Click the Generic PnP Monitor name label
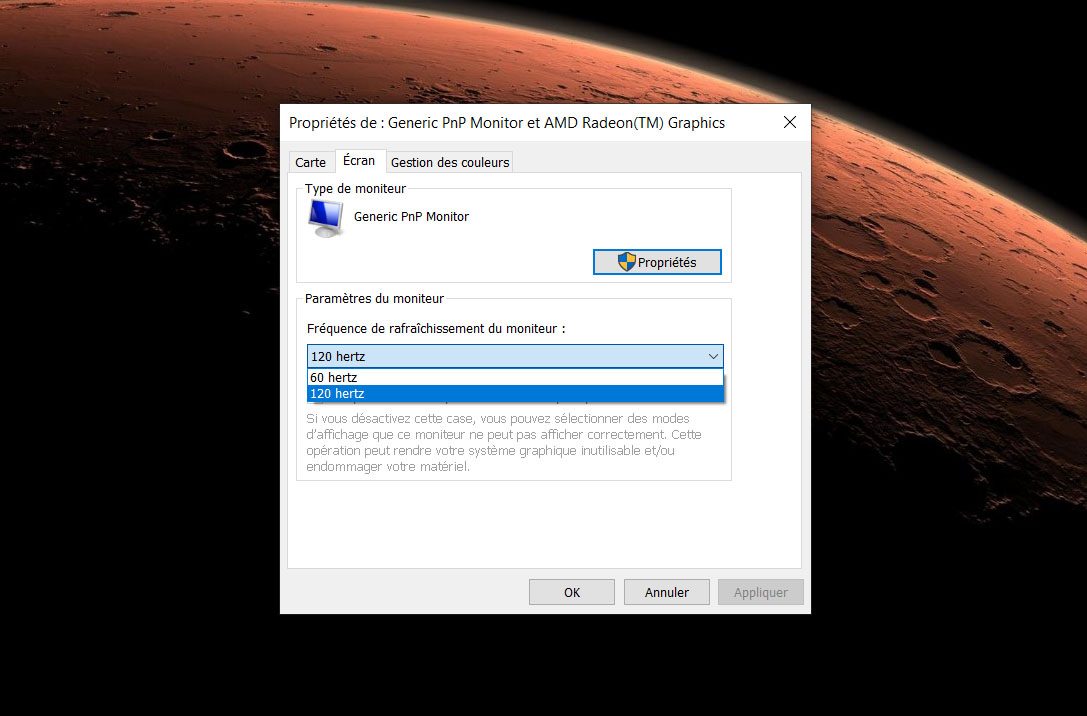 pos(411,217)
